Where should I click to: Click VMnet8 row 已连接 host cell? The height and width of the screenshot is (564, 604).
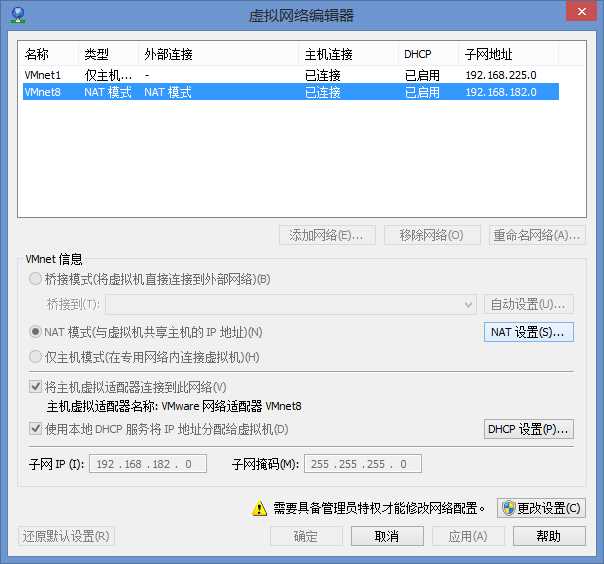(x=322, y=92)
